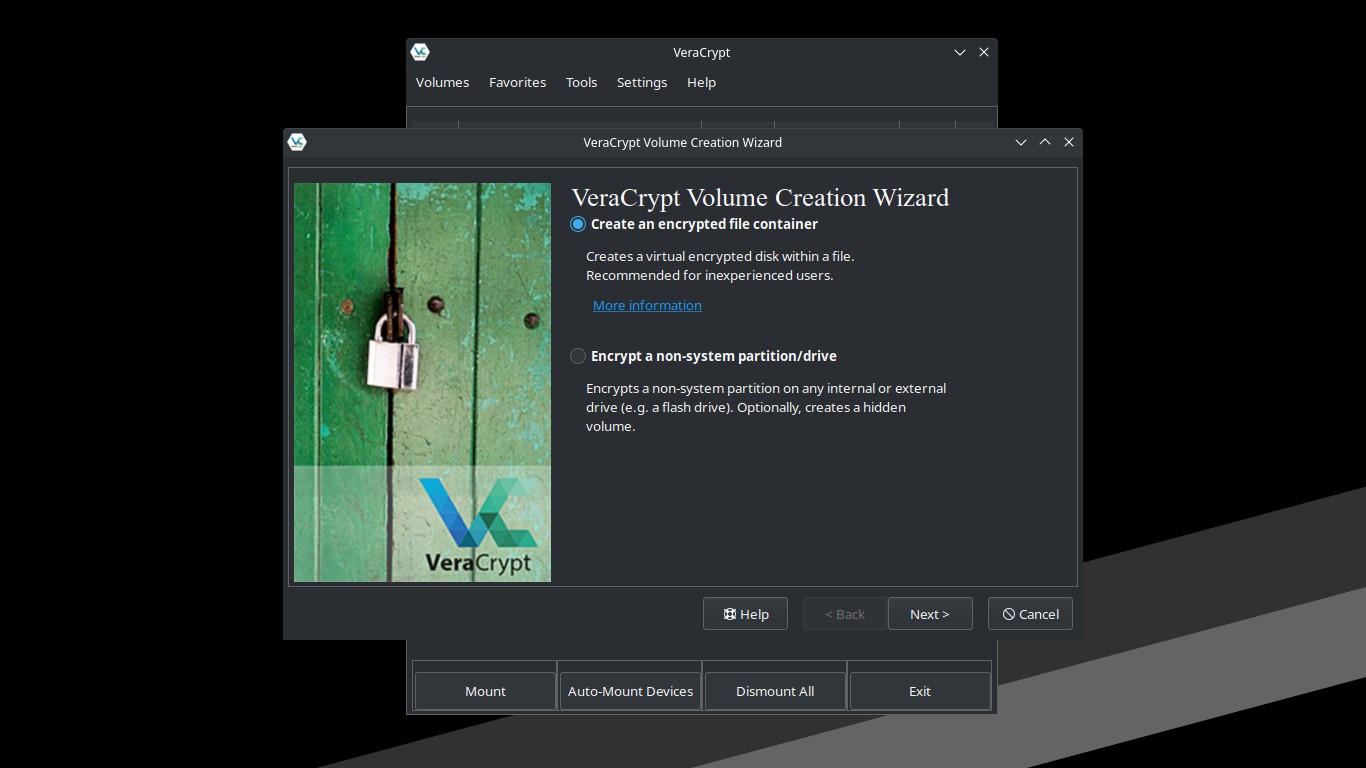Click the Help button in wizard

[x=745, y=614]
